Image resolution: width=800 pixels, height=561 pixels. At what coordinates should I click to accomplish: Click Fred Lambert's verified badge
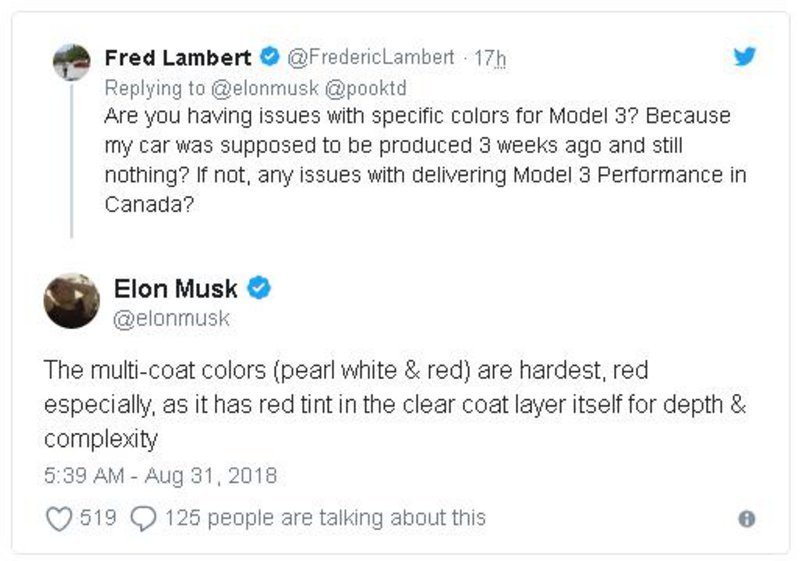coord(270,58)
